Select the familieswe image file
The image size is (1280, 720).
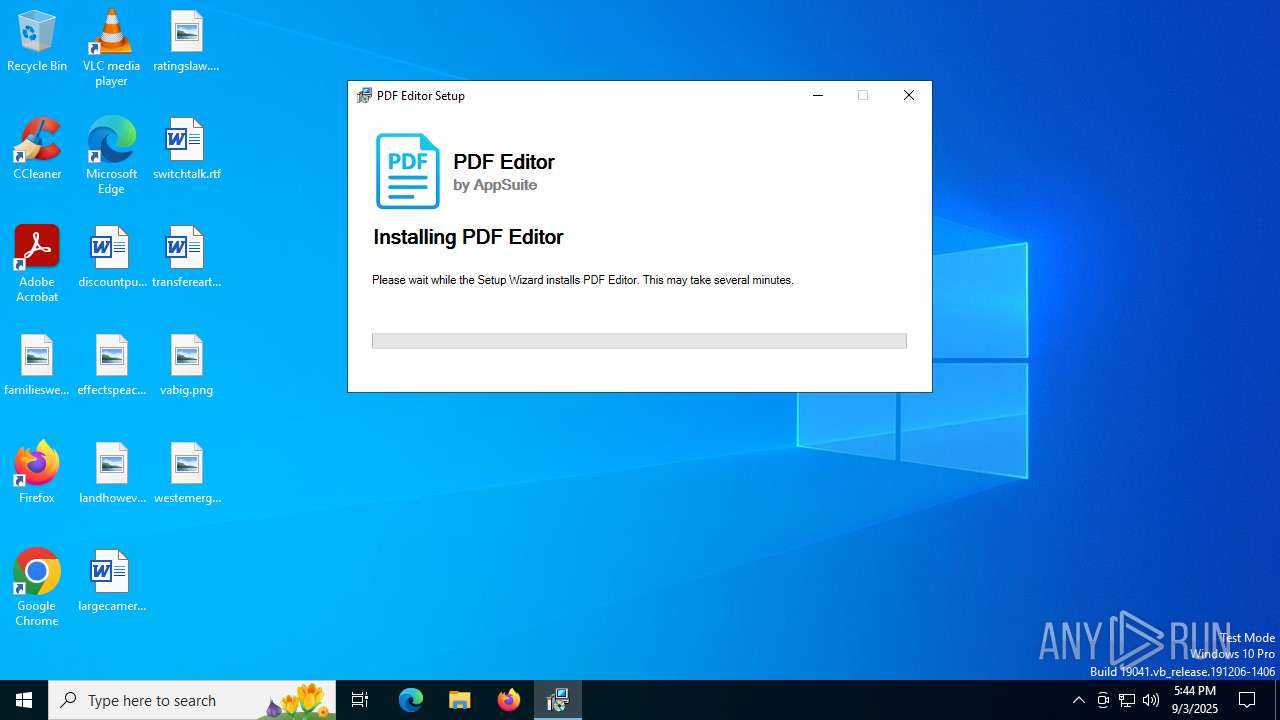click(x=37, y=366)
